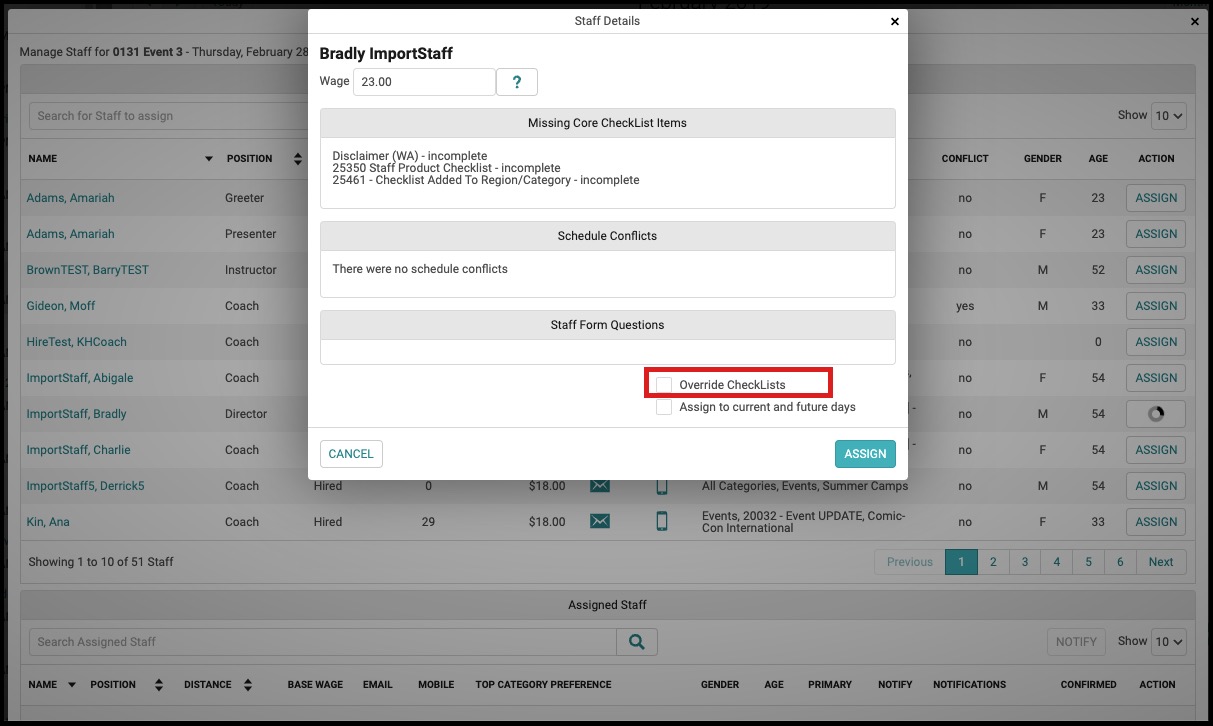The height and width of the screenshot is (726, 1213).
Task: Click Next in staff pagination
Action: 1161,562
